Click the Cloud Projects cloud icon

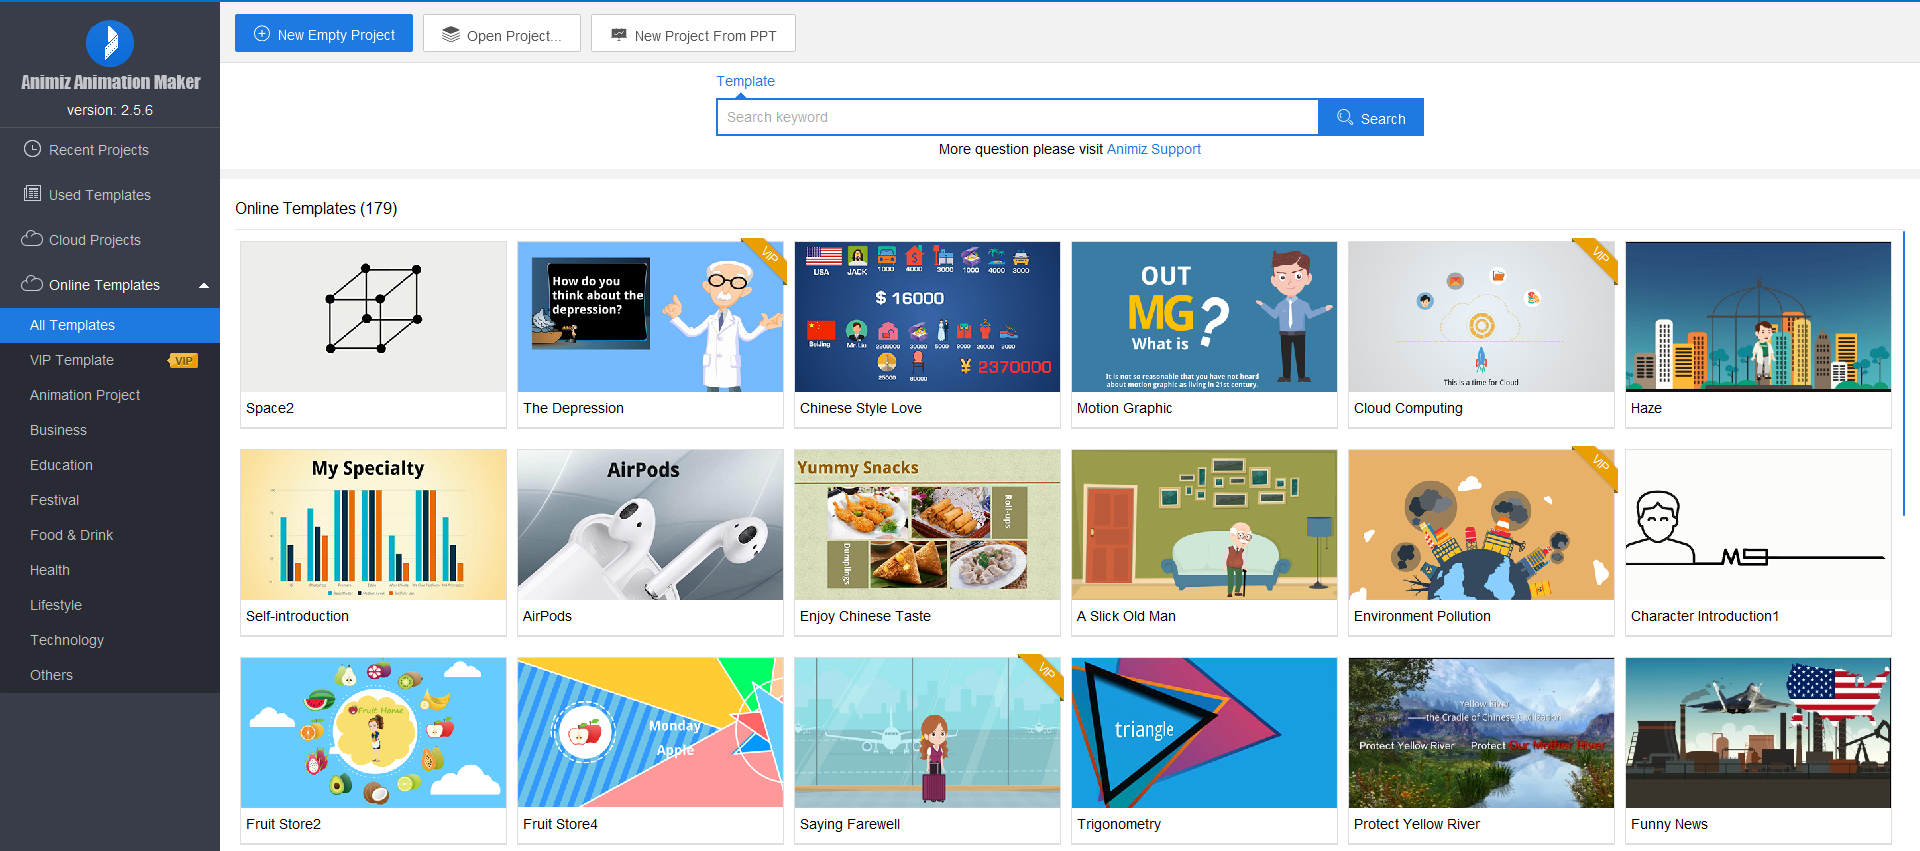pyautogui.click(x=32, y=239)
